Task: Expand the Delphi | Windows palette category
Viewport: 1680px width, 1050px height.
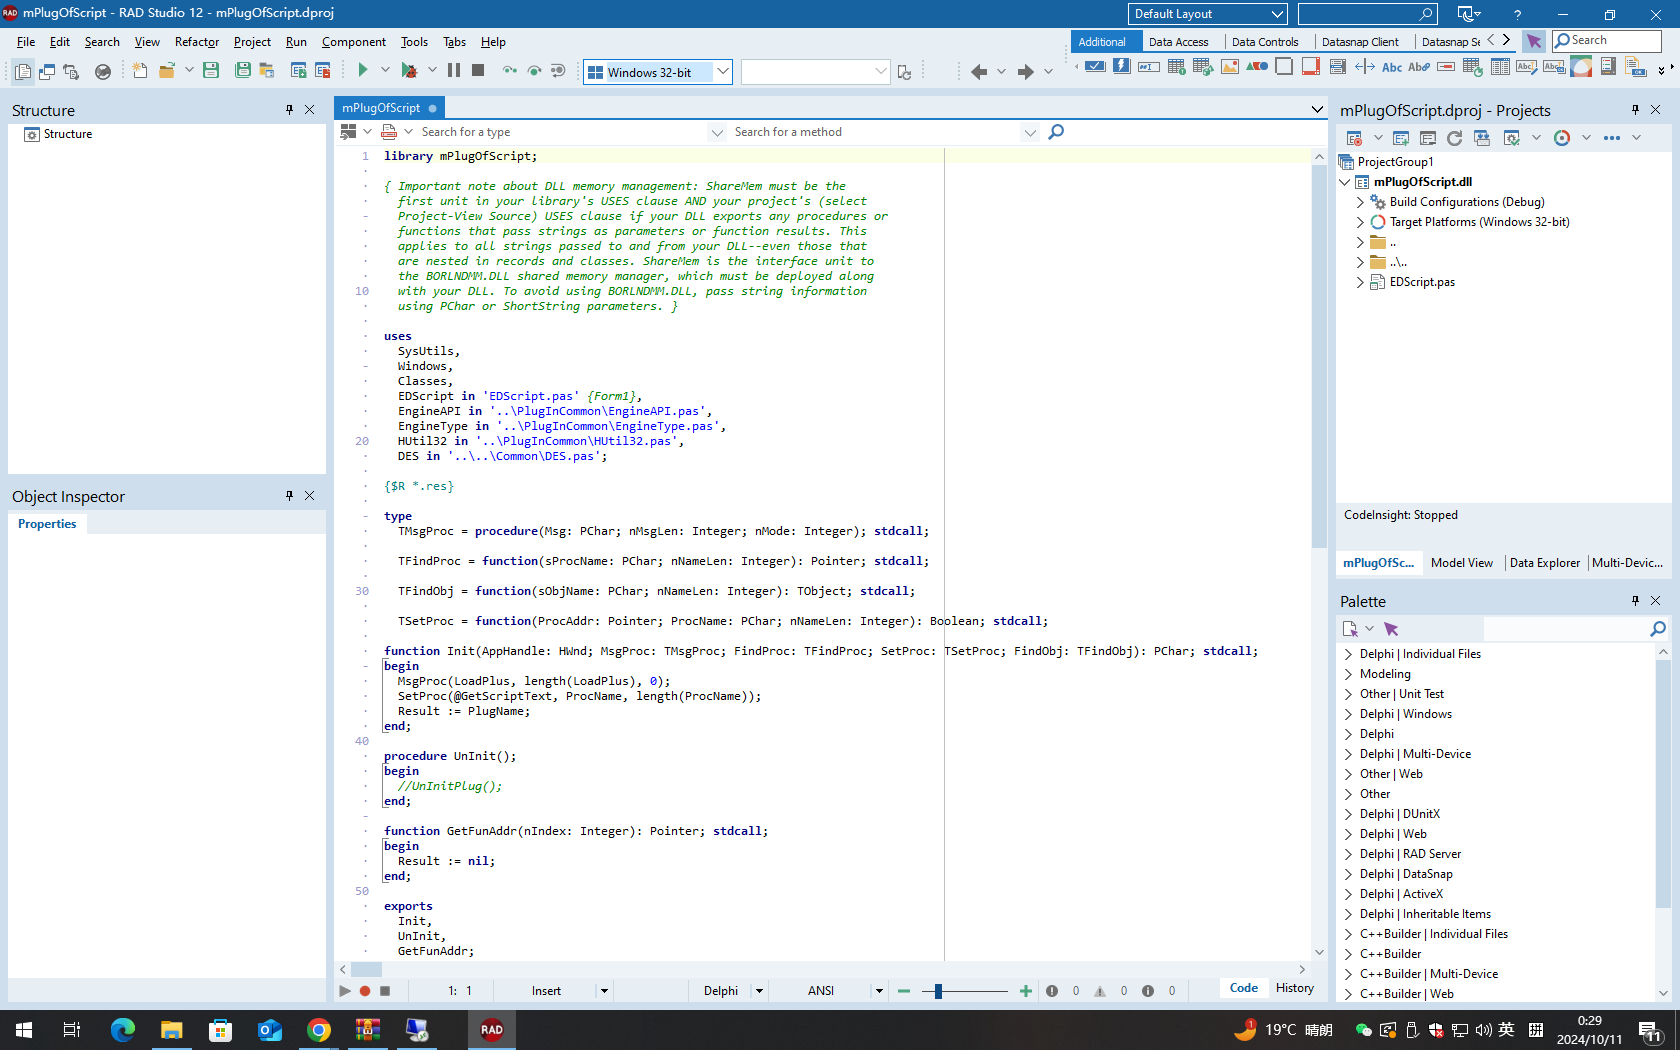Action: (1349, 714)
